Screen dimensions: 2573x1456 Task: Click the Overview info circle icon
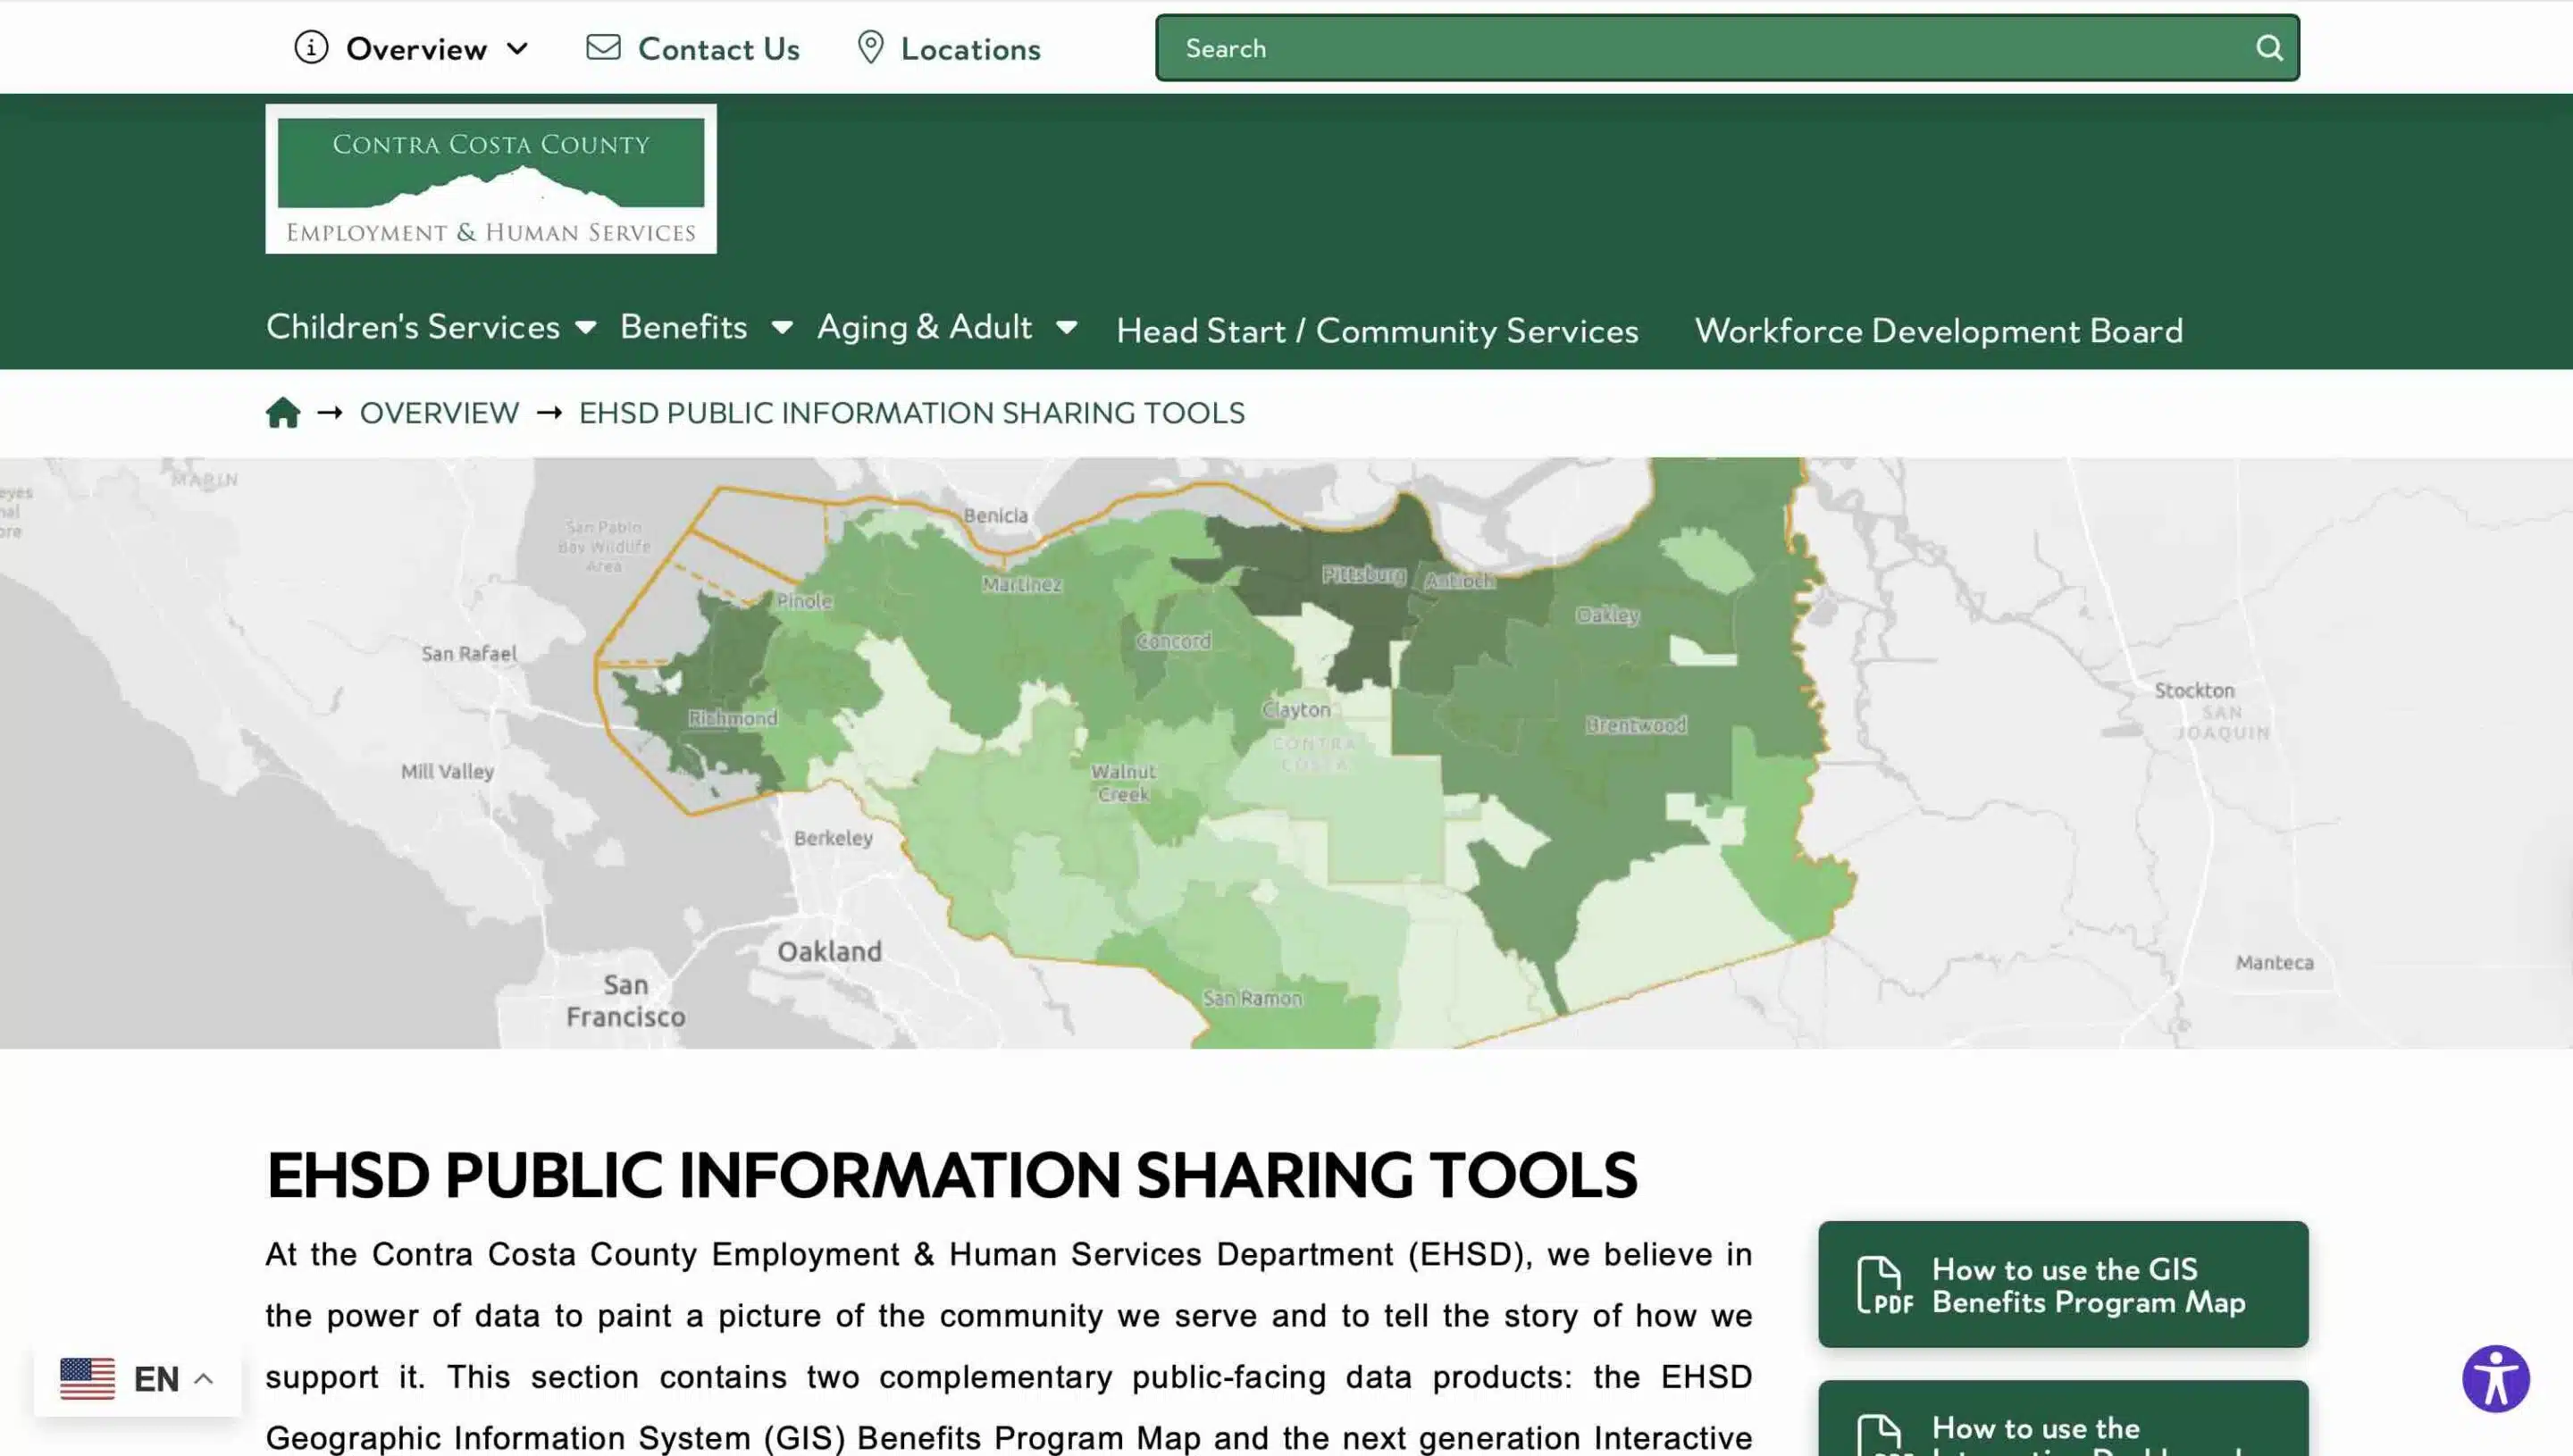click(311, 47)
